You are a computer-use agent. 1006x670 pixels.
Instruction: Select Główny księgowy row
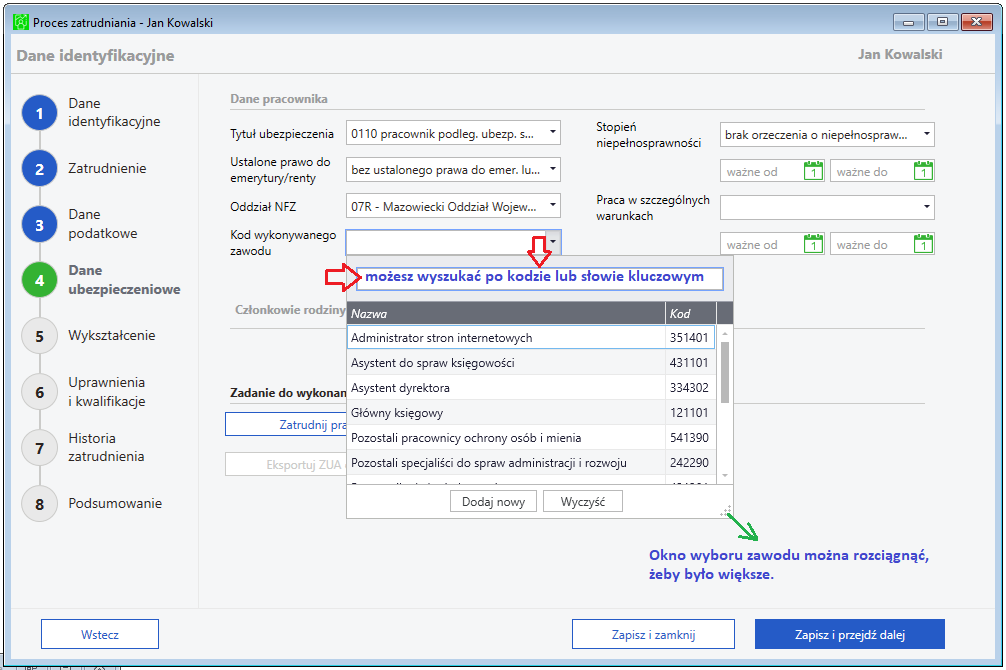[x=531, y=413]
